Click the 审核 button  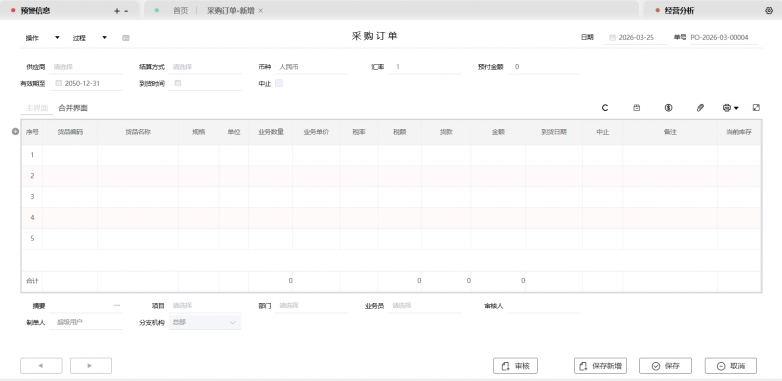coord(515,366)
